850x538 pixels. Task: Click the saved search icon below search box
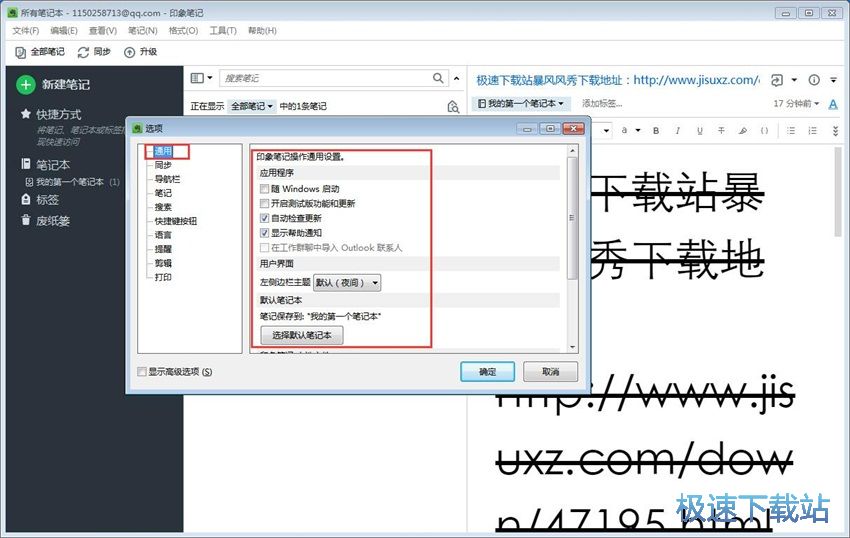point(453,106)
